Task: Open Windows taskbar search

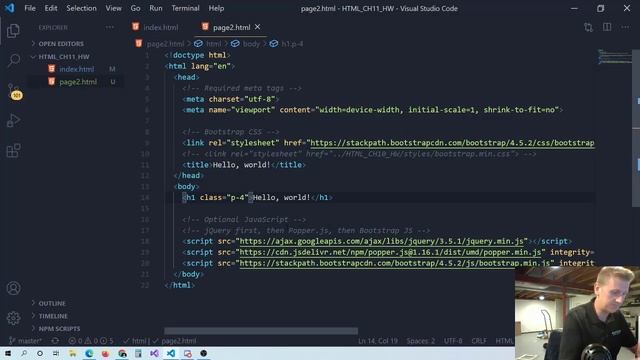Action: 24,353
